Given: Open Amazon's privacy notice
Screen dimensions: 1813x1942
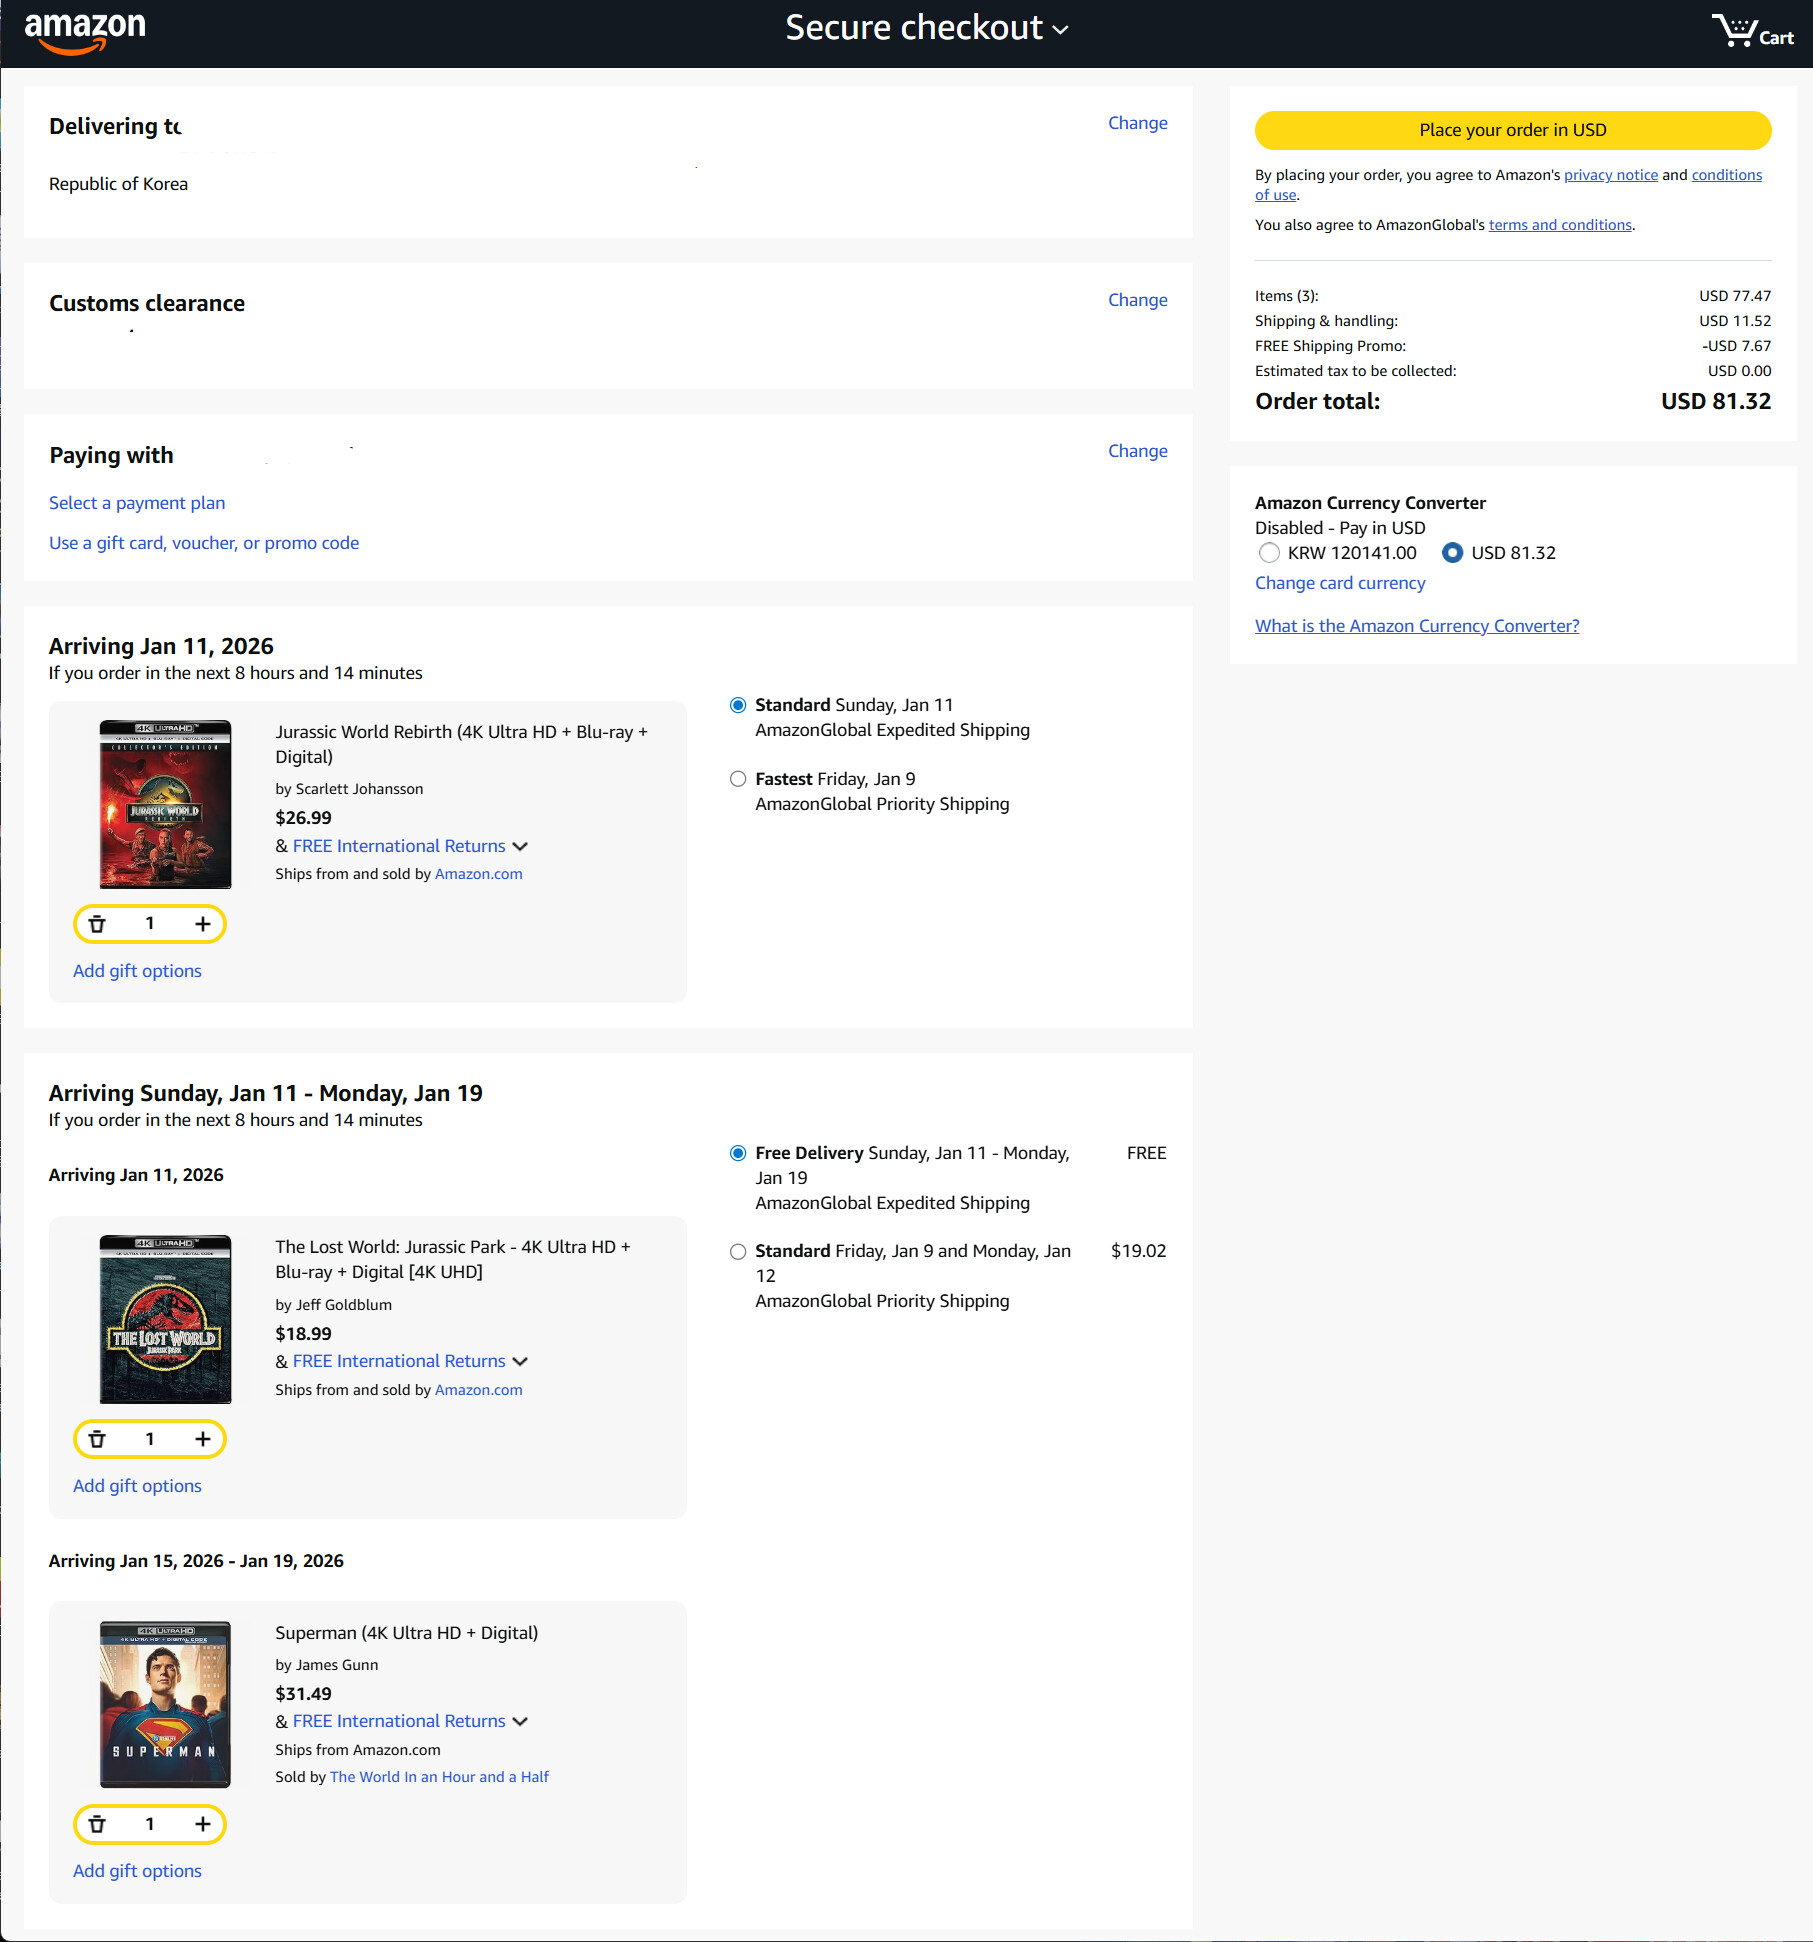Looking at the screenshot, I should click(1610, 175).
